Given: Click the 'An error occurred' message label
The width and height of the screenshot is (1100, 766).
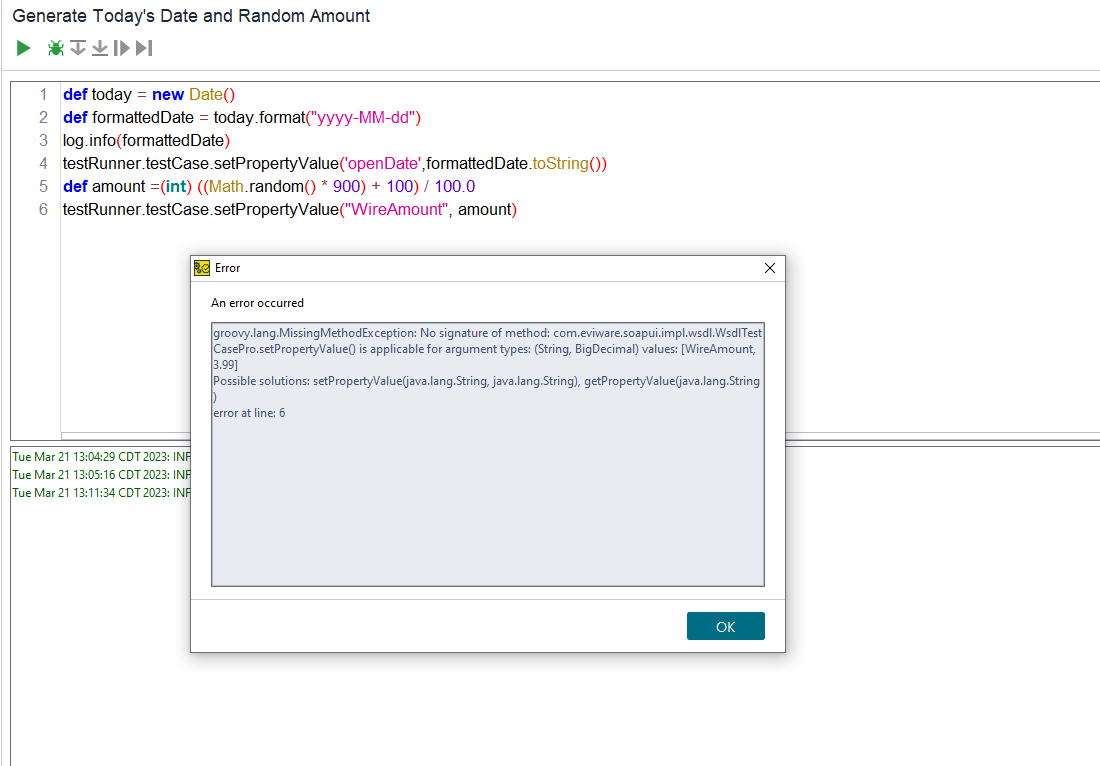Looking at the screenshot, I should coord(257,303).
